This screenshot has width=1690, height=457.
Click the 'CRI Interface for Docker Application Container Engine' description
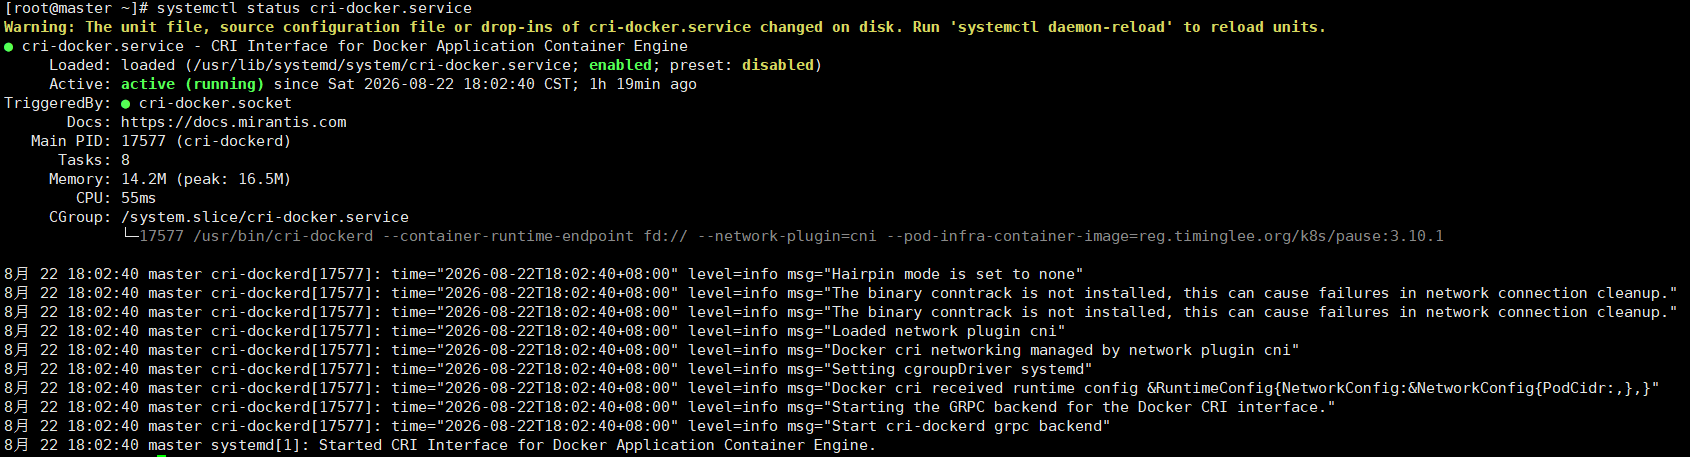[x=449, y=46]
